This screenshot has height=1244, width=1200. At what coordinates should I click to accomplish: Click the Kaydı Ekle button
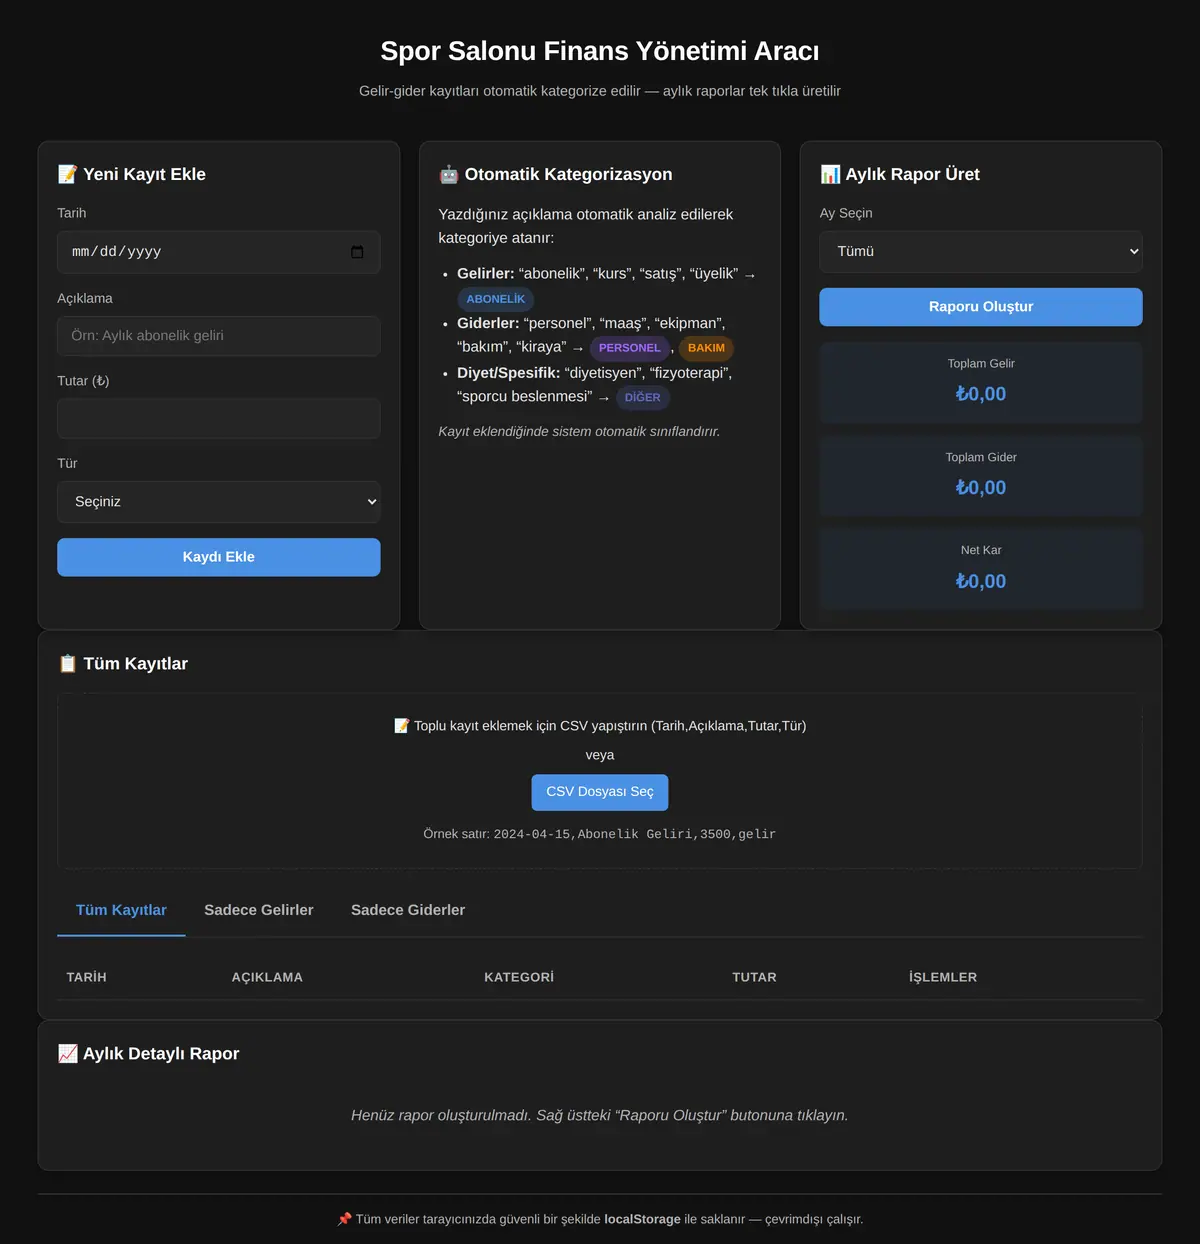(219, 557)
